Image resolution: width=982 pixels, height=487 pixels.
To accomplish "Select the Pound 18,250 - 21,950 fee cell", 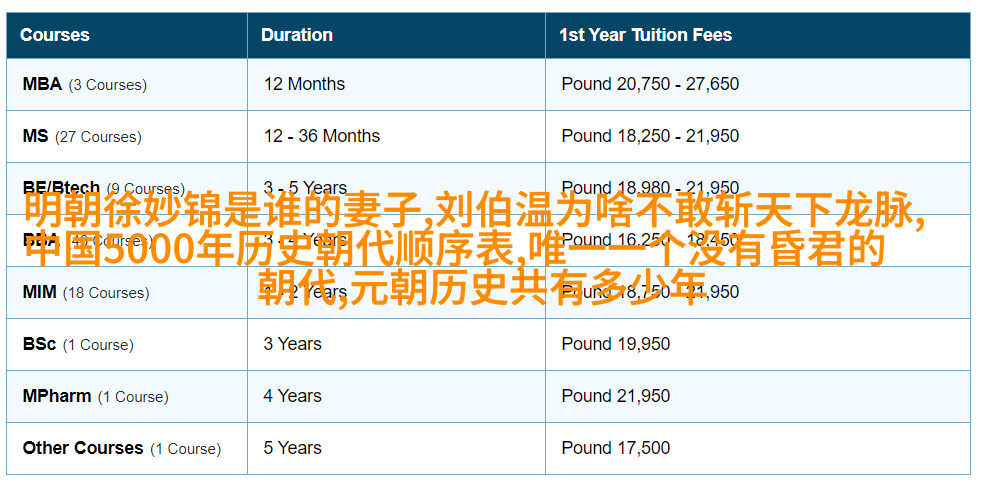I will pyautogui.click(x=650, y=136).
